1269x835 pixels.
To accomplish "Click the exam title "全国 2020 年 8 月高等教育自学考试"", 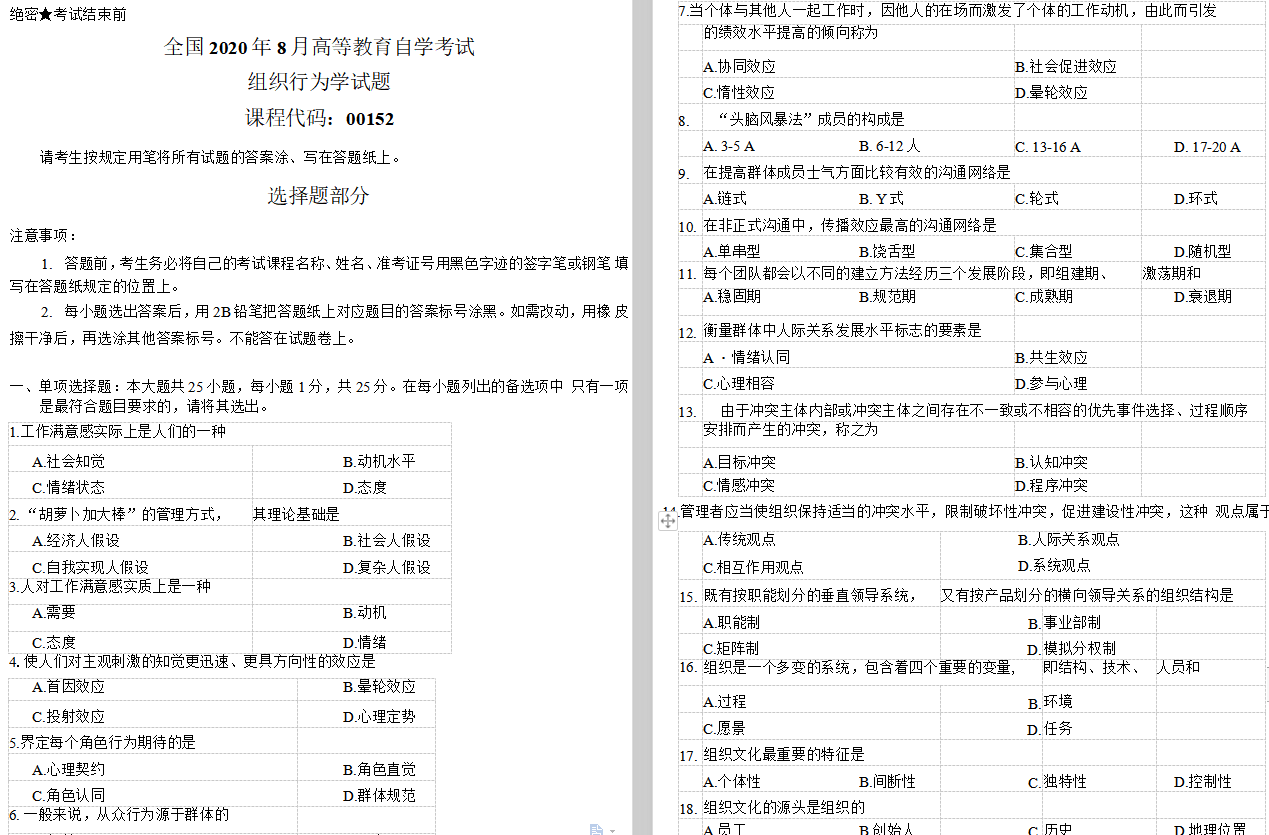I will tap(319, 47).
